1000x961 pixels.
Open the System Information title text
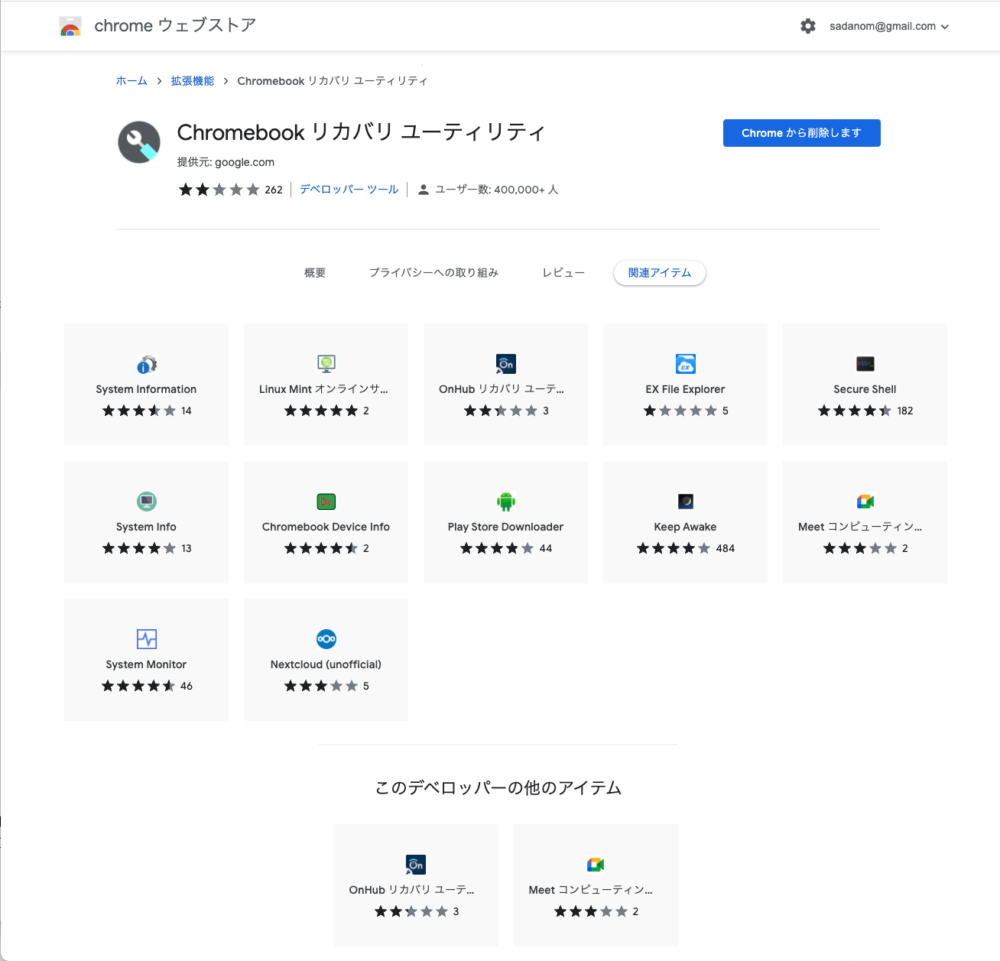tap(146, 389)
